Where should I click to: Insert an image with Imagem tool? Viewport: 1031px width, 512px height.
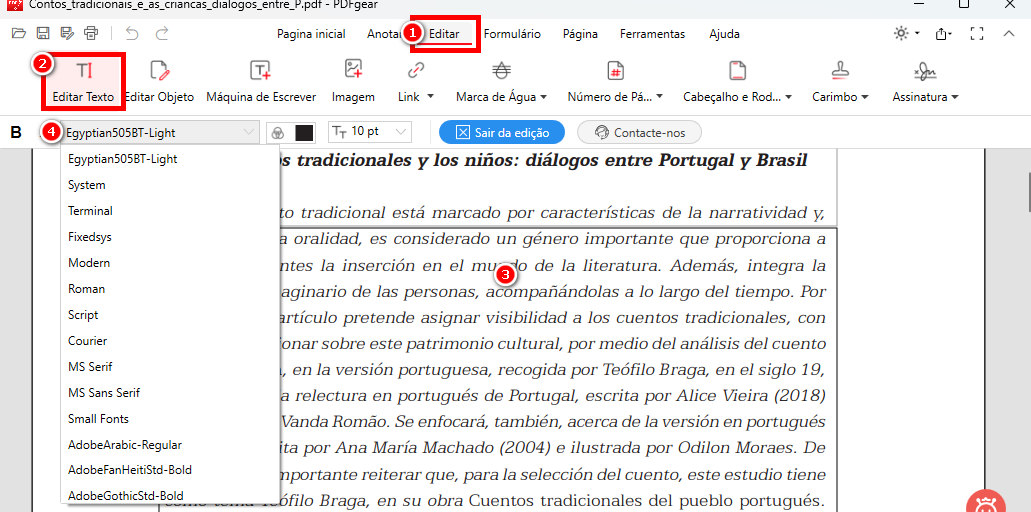pos(353,82)
